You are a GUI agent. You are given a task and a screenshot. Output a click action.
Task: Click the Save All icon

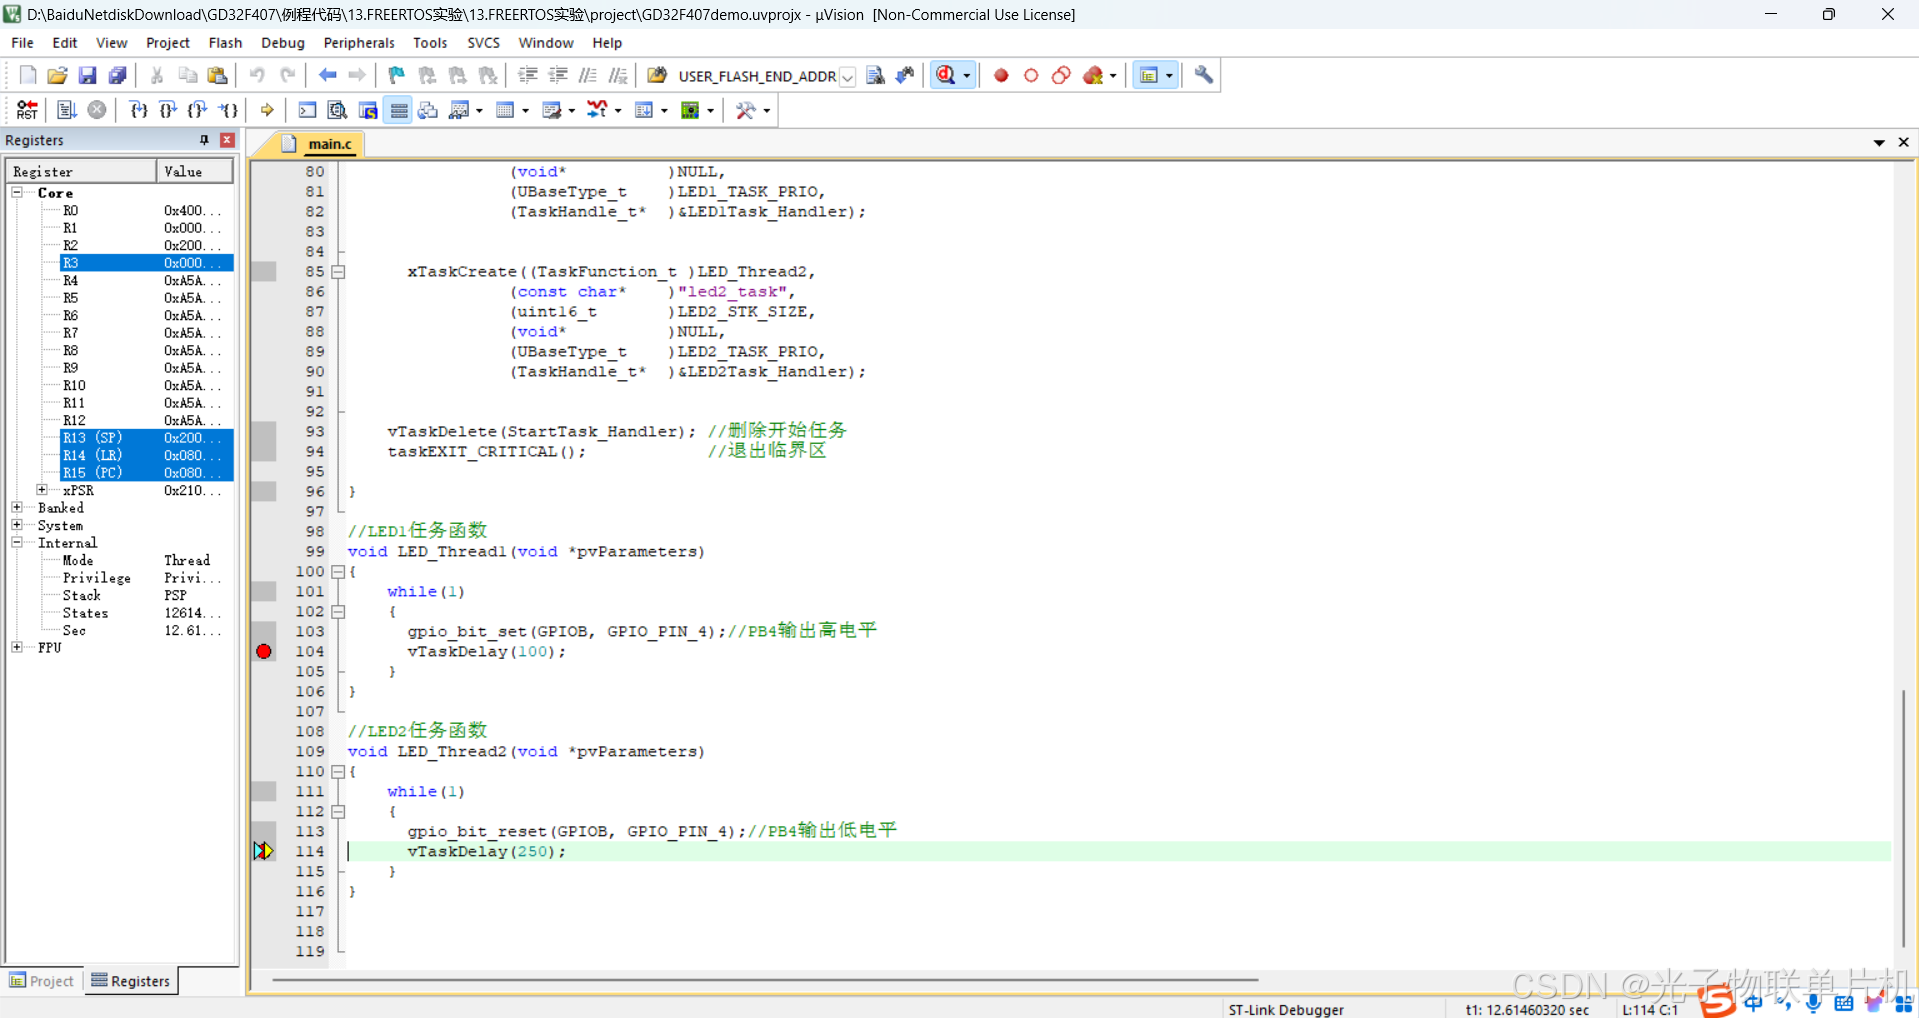coord(118,76)
